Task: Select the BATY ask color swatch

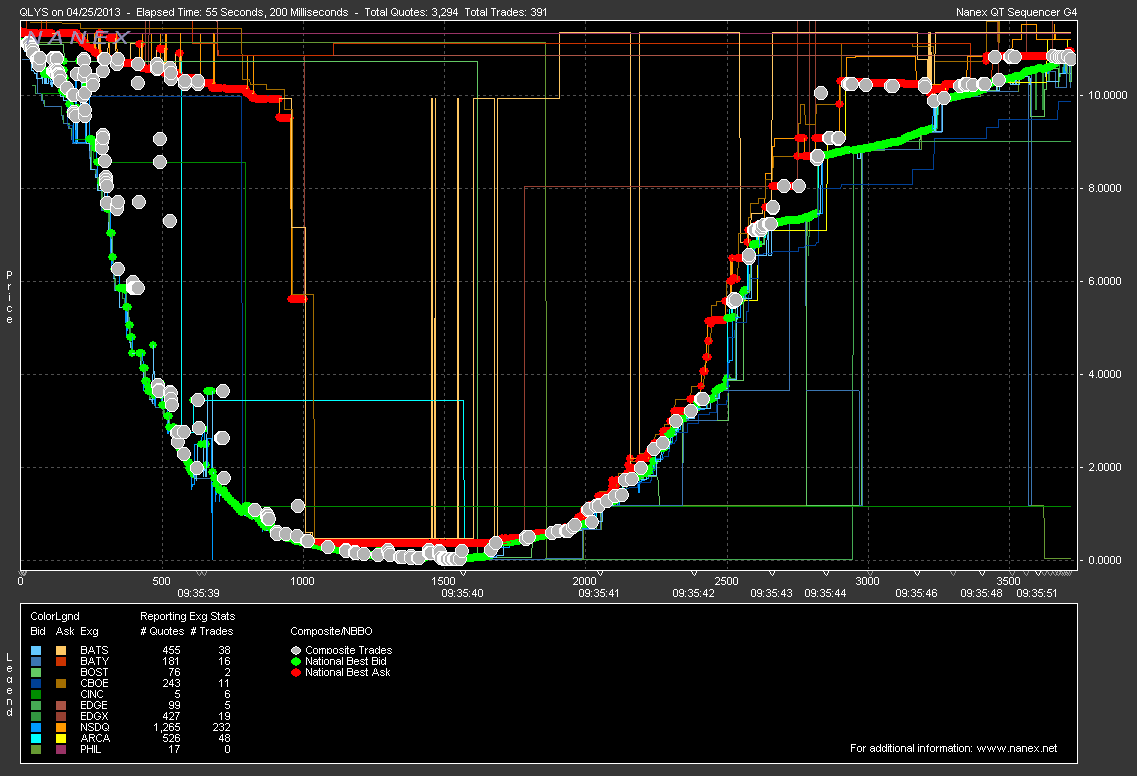Action: 61,661
